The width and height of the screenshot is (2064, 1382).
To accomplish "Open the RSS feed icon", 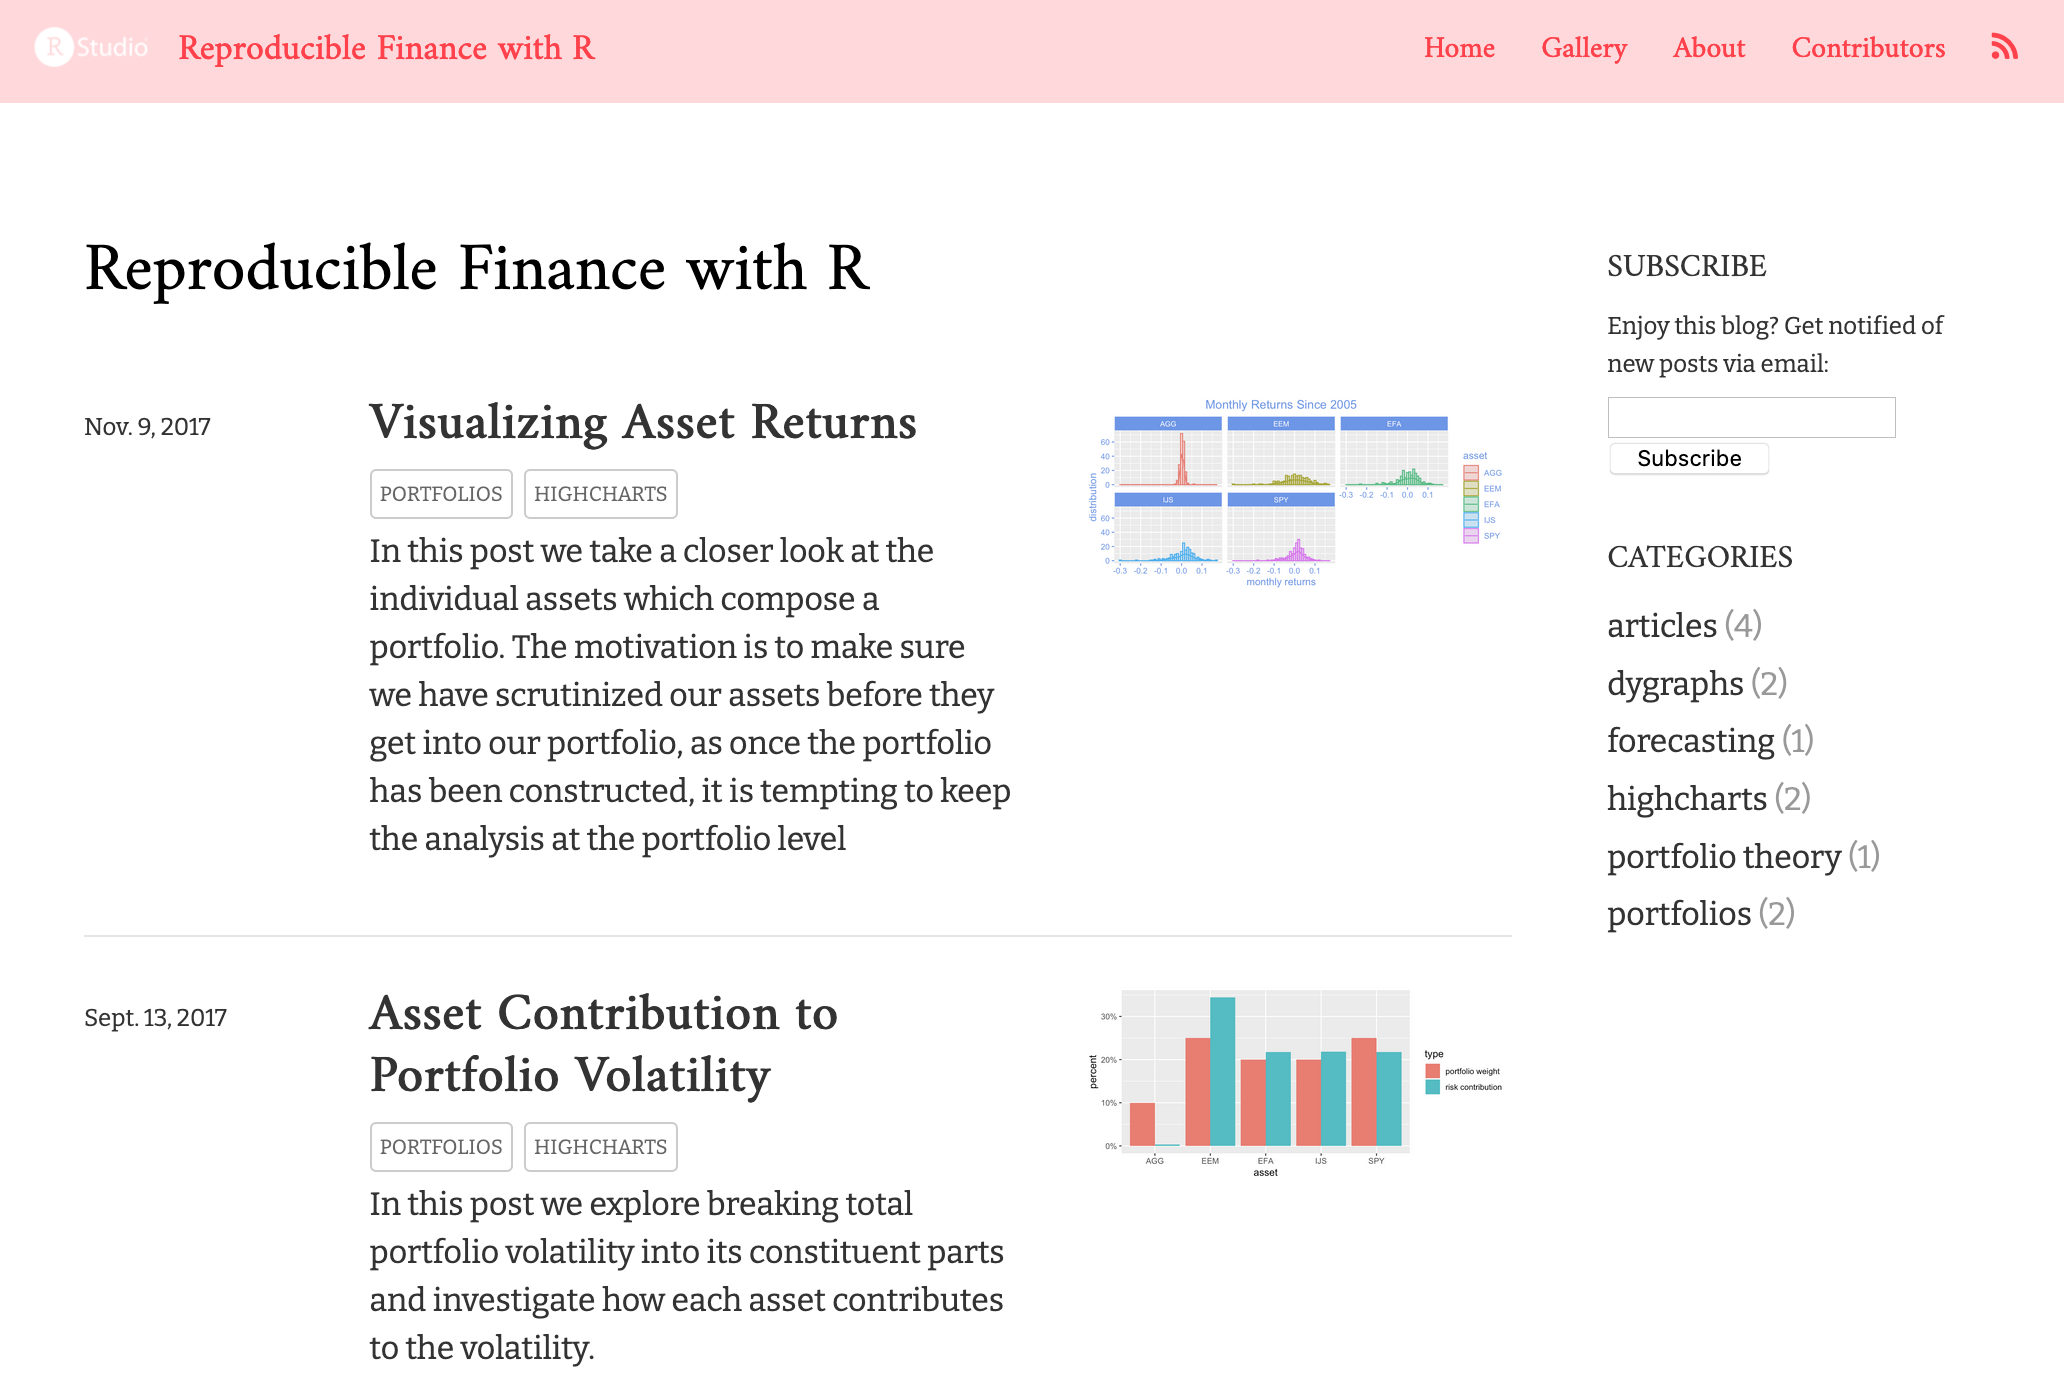I will click(2004, 47).
